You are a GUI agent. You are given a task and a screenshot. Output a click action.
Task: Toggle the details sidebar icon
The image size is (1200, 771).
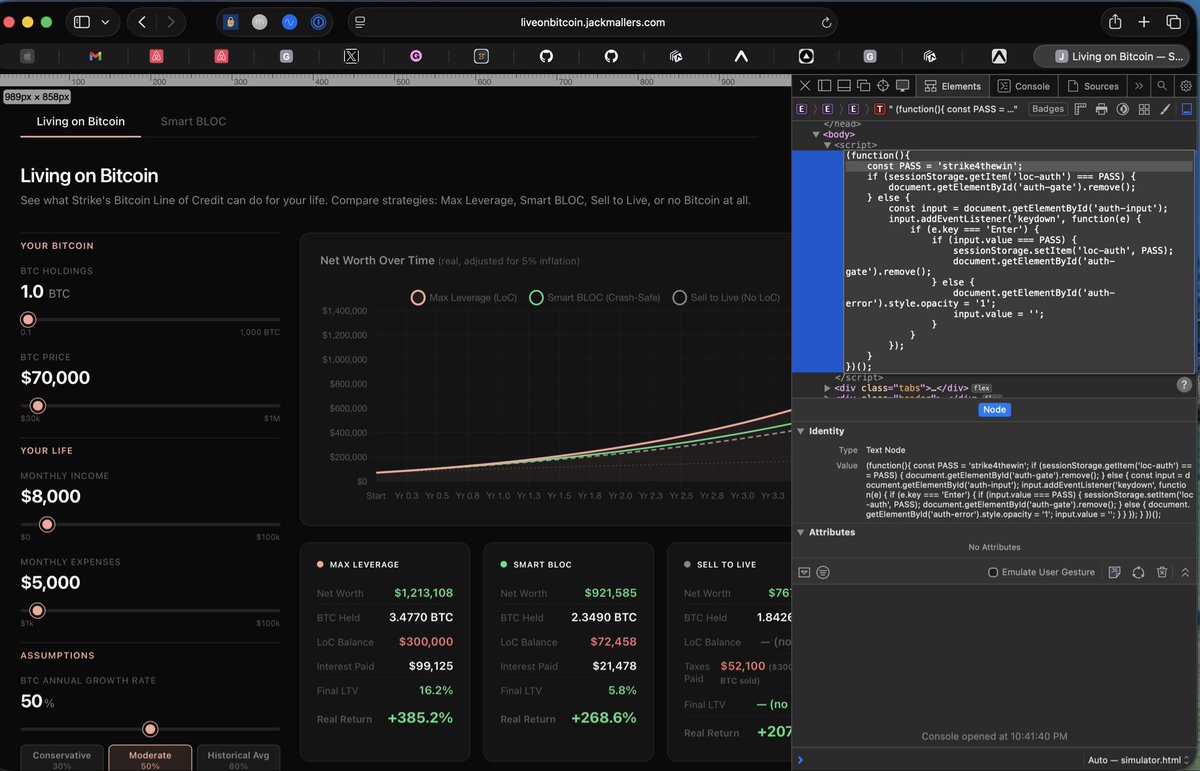coord(1187,109)
